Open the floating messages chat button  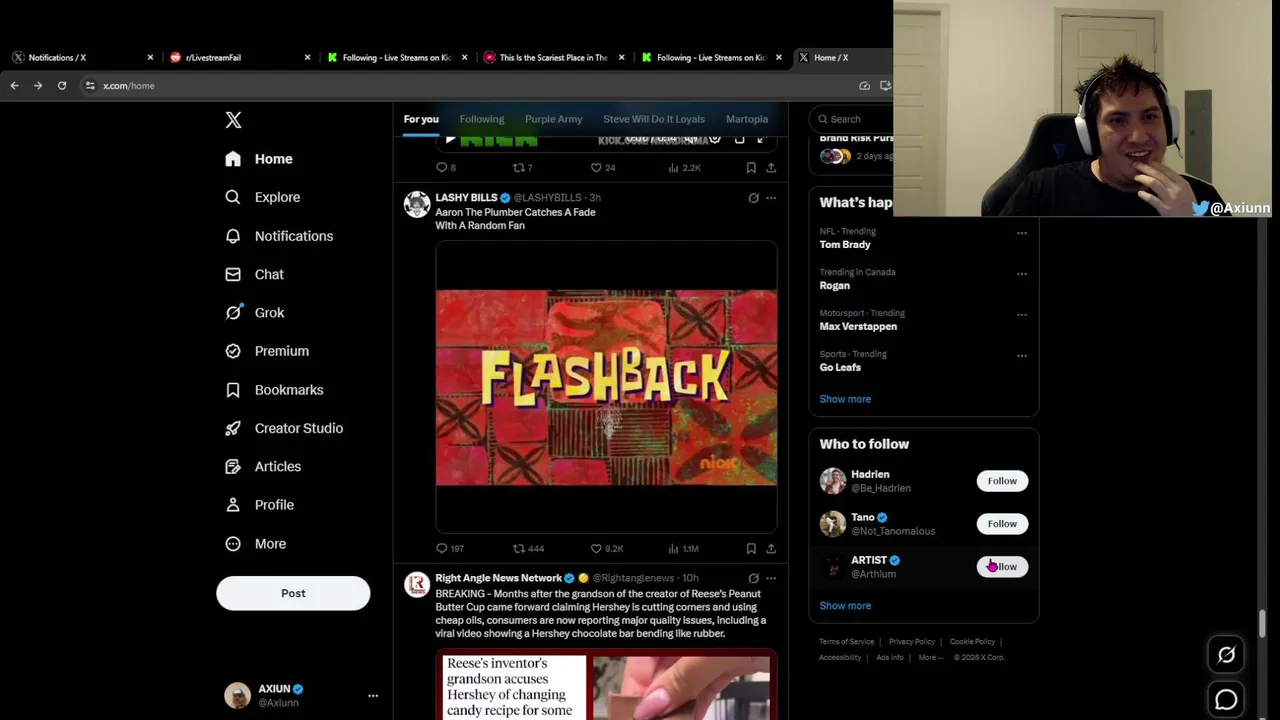pos(1226,700)
